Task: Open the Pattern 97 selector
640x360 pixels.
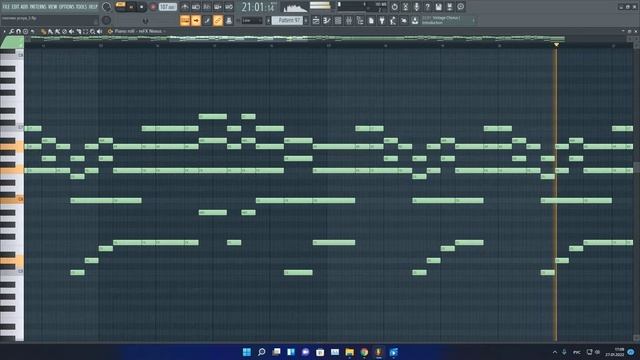Action: pyautogui.click(x=287, y=20)
